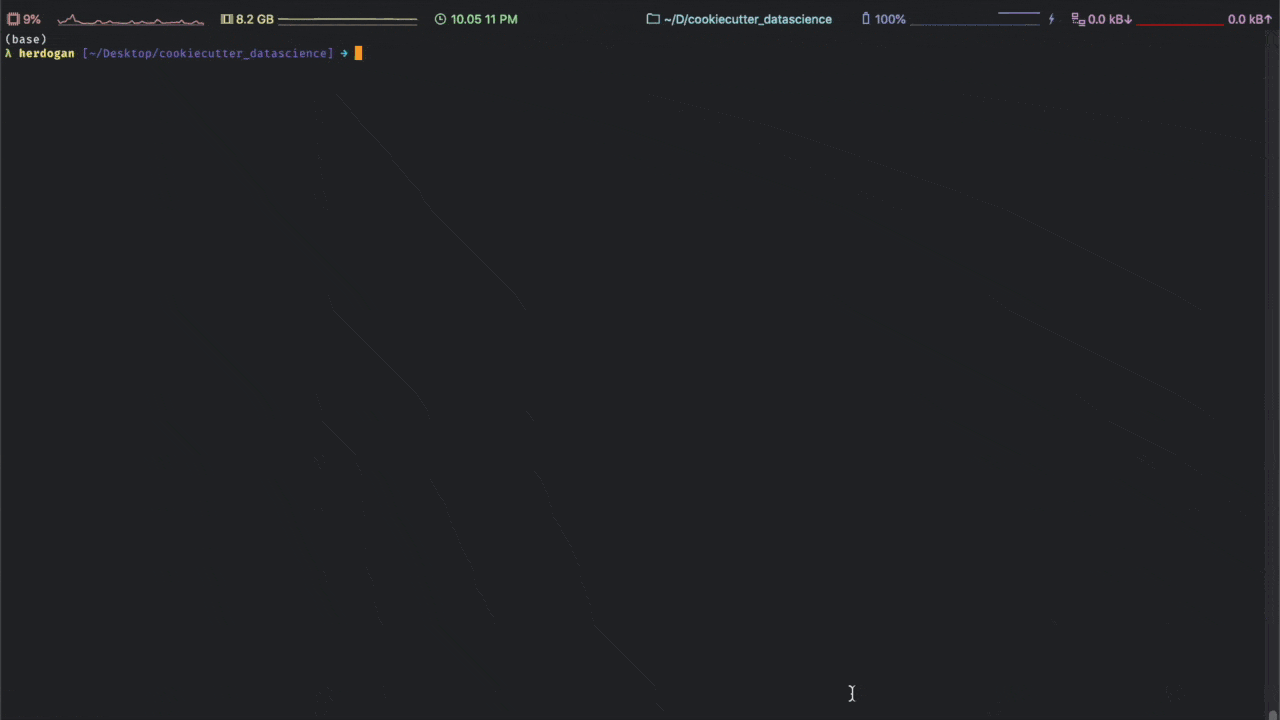Click the folder icon in status bar
The image size is (1280, 720).
(653, 19)
